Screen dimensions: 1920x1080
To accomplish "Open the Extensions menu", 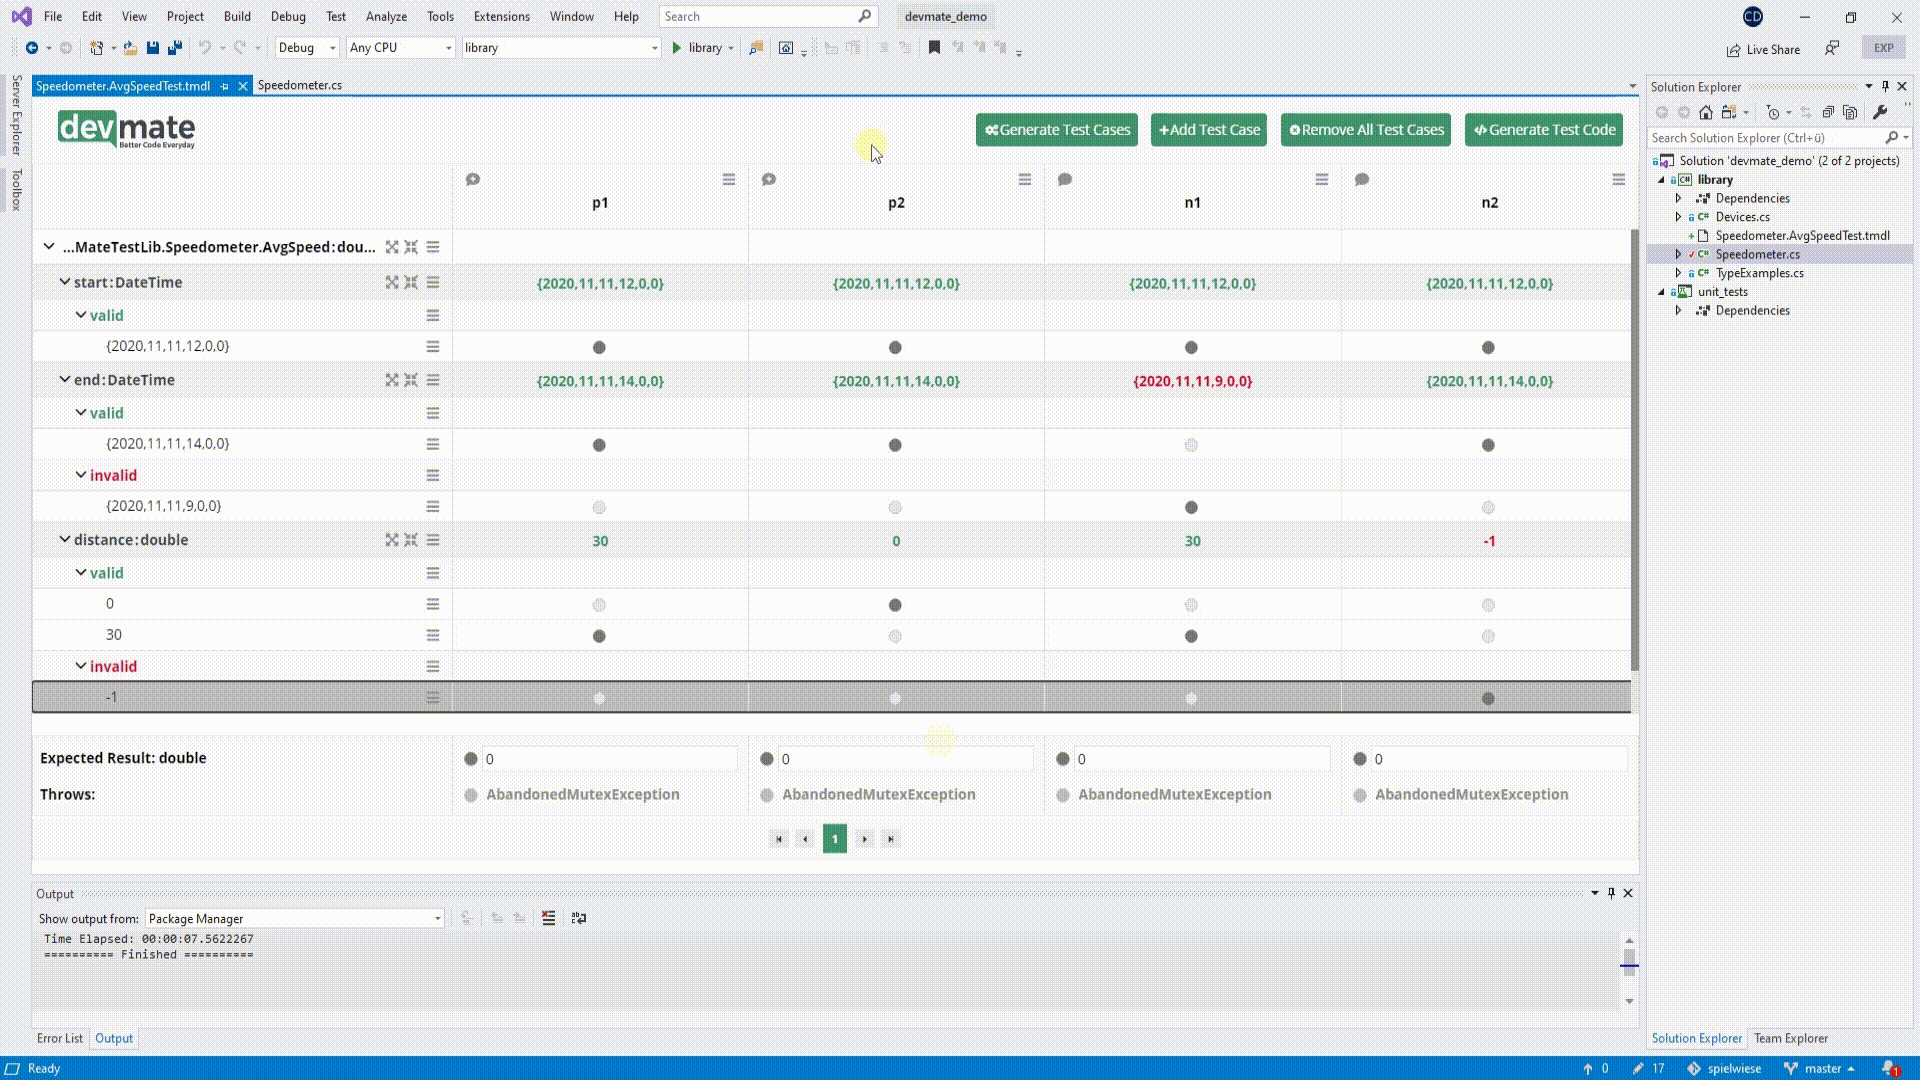I will click(x=501, y=16).
